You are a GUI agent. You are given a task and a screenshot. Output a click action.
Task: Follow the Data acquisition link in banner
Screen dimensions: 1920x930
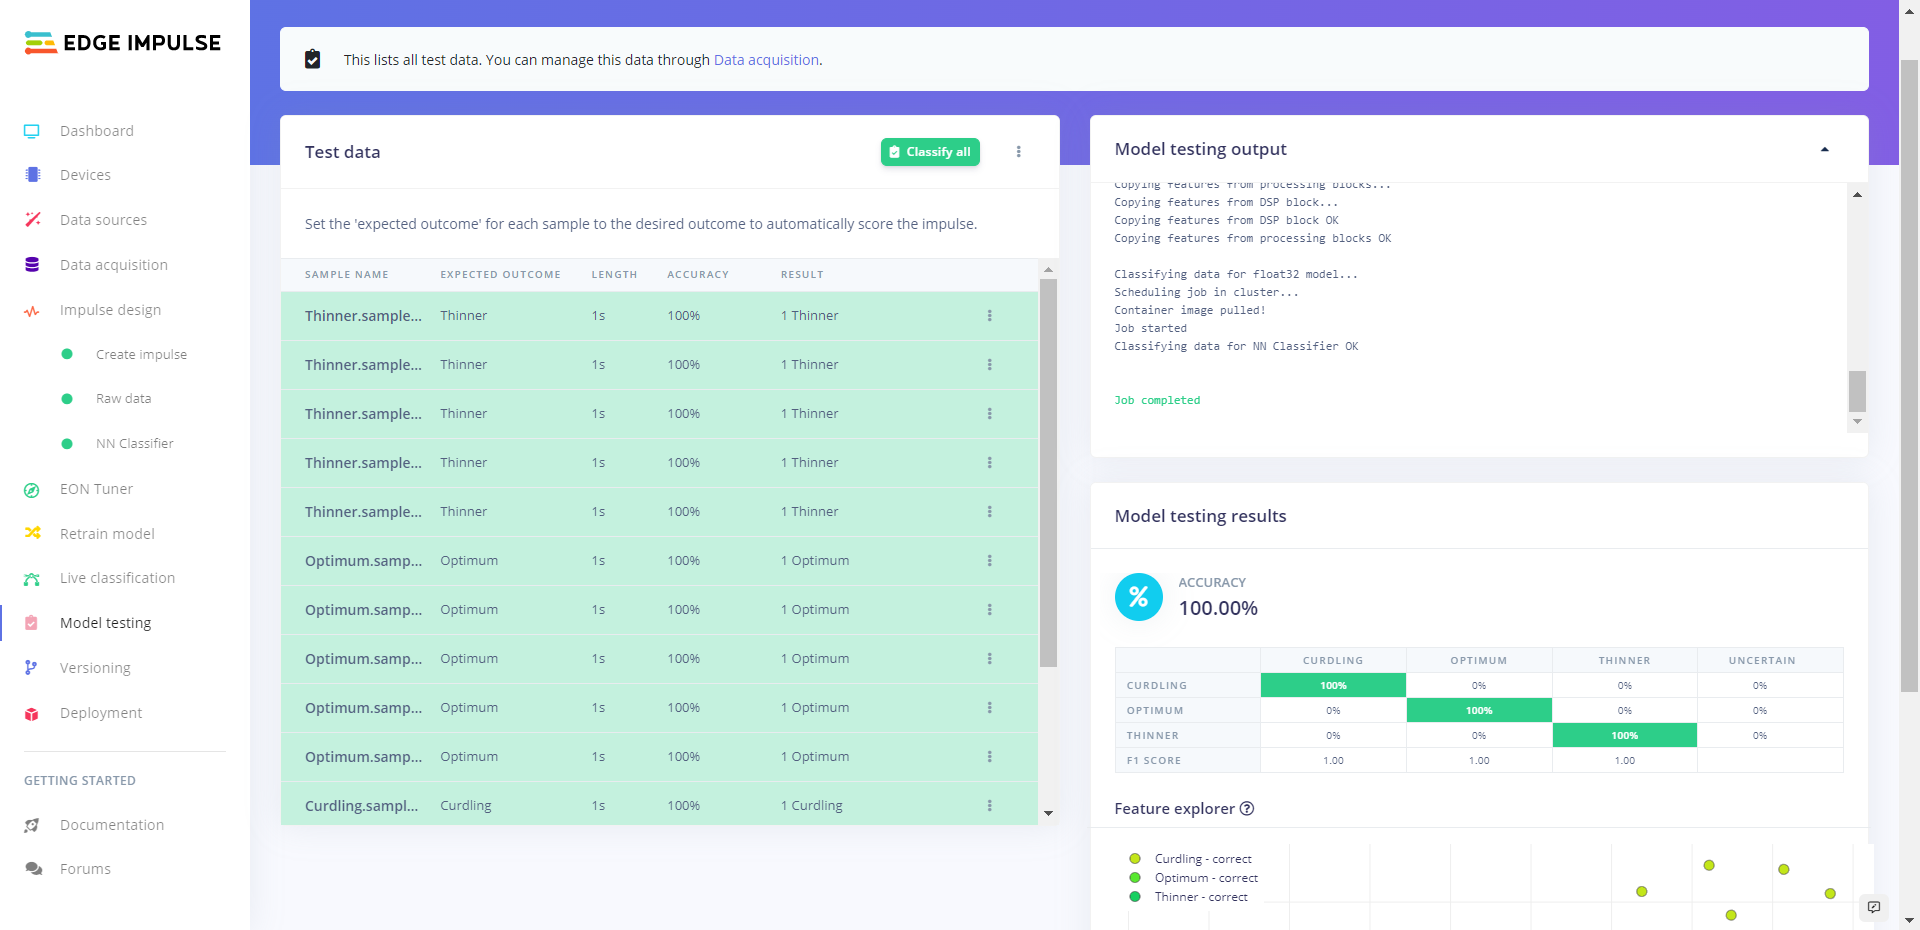click(x=766, y=60)
